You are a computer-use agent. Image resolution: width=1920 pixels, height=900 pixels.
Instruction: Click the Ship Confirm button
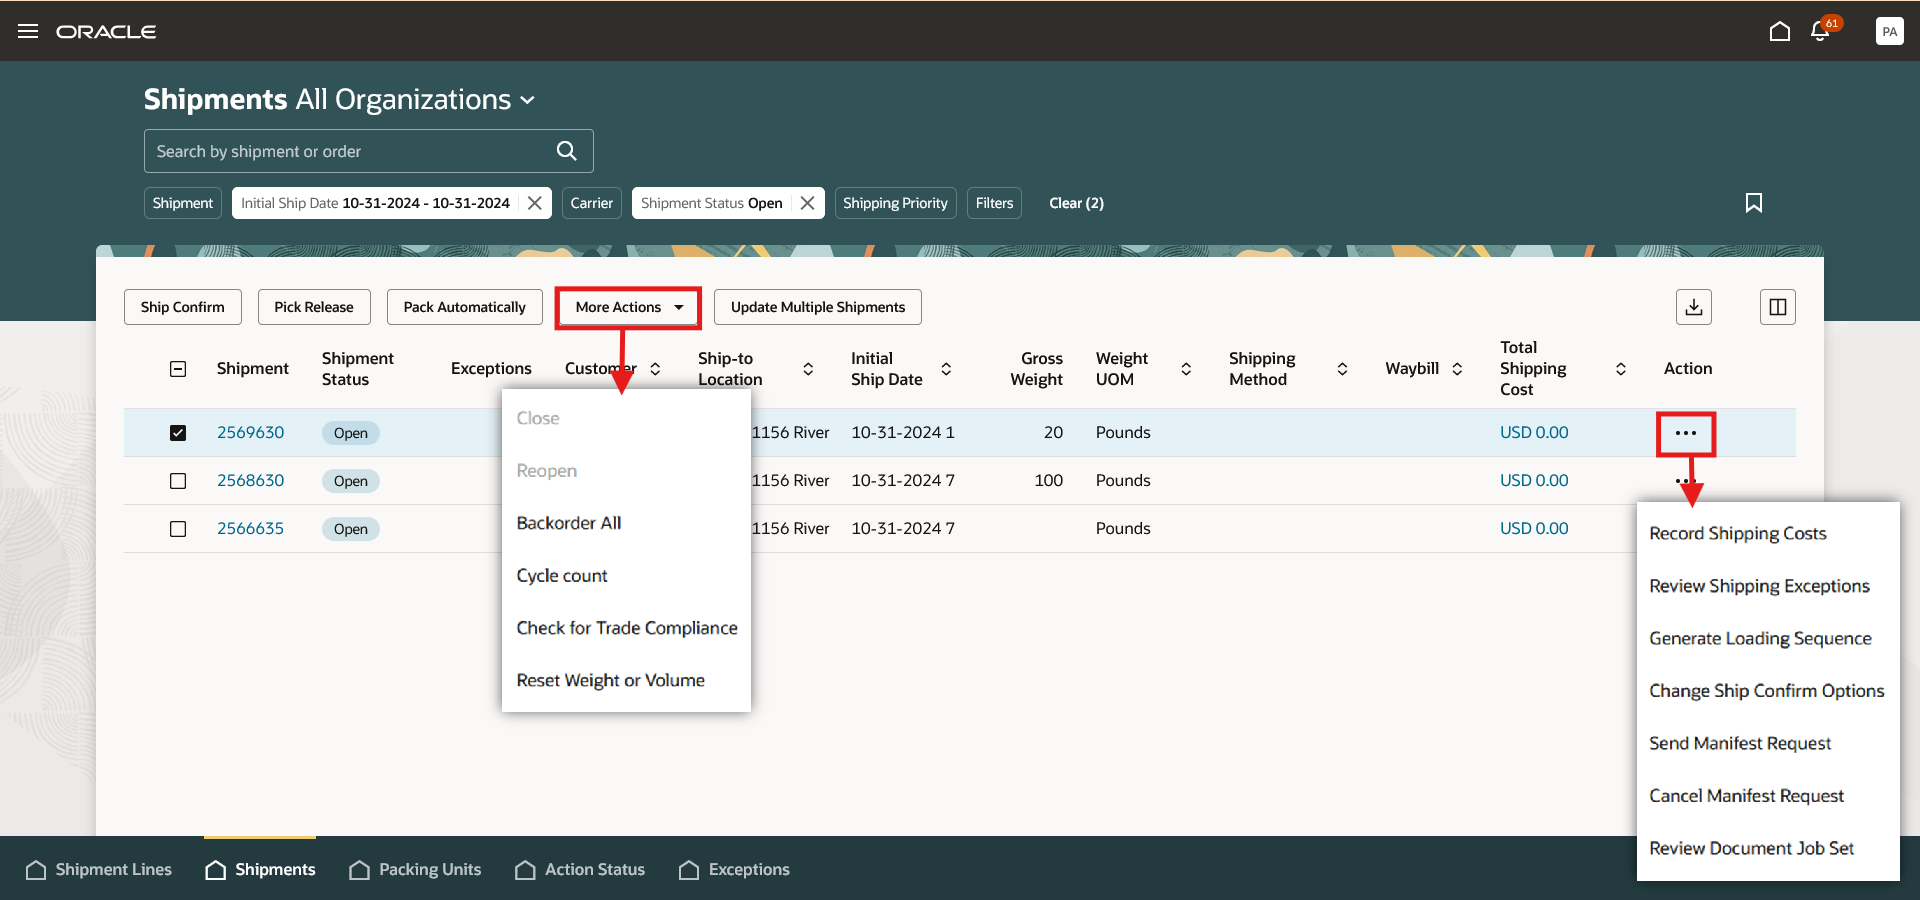pos(183,307)
